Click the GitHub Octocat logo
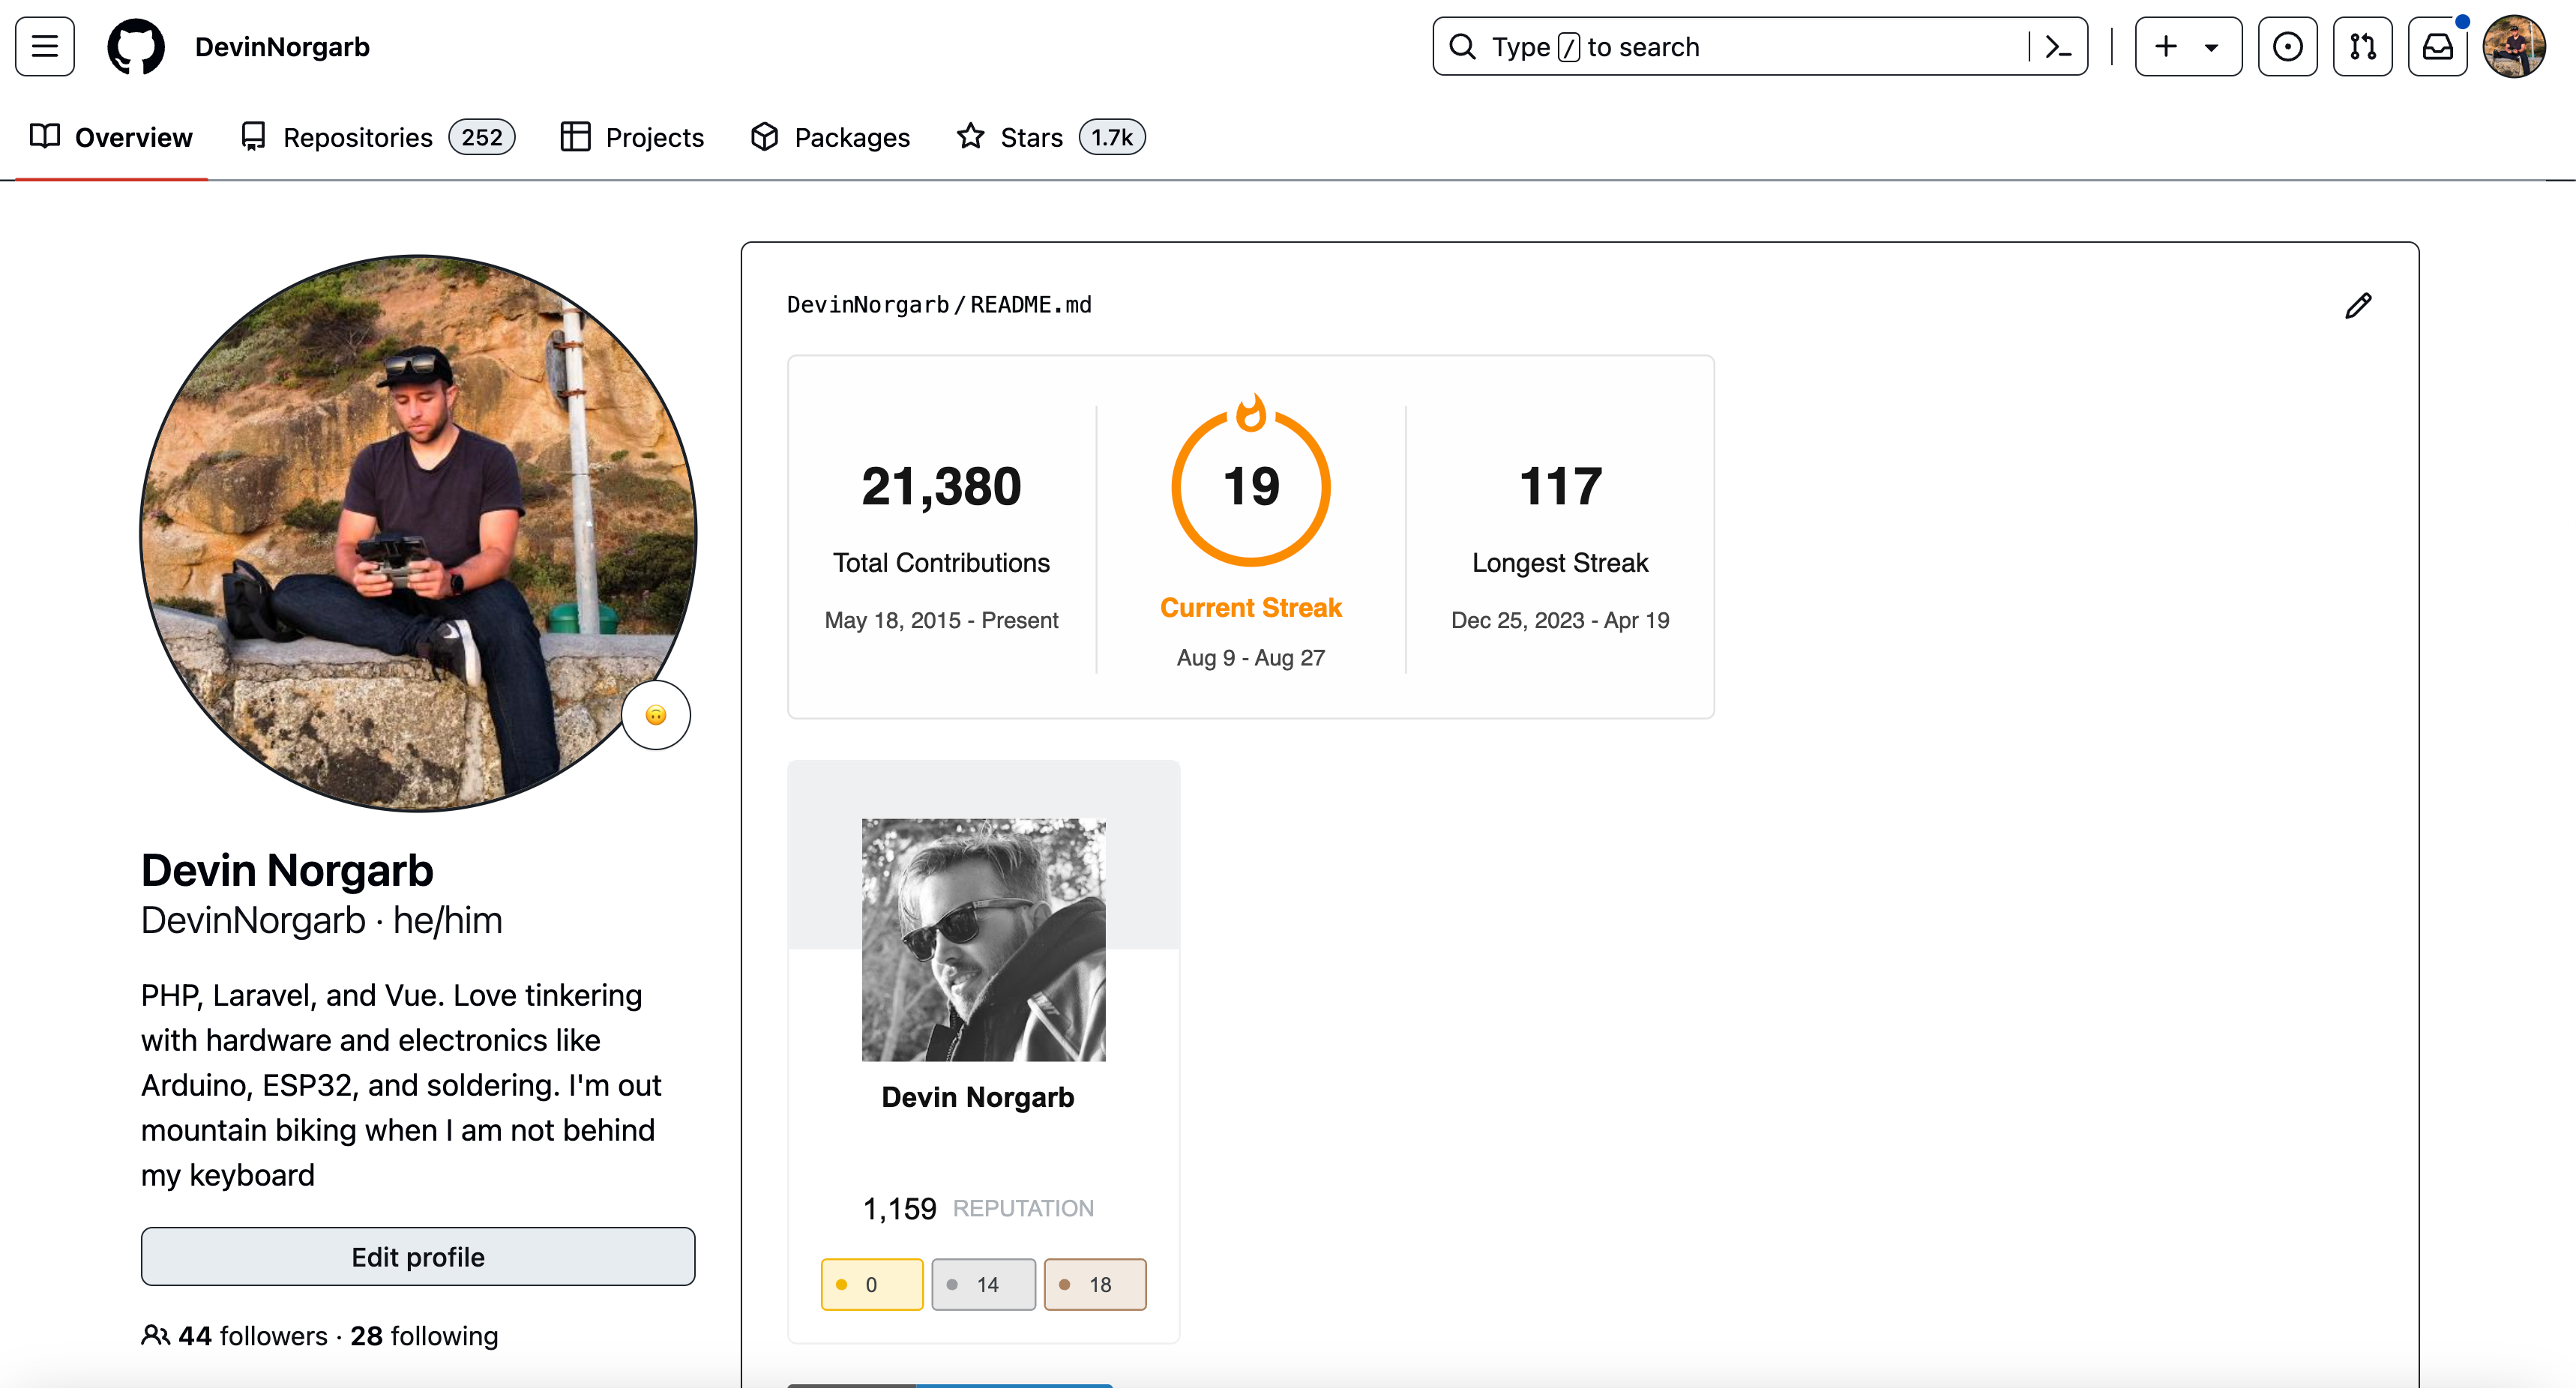Image resolution: width=2576 pixels, height=1388 pixels. (x=136, y=47)
